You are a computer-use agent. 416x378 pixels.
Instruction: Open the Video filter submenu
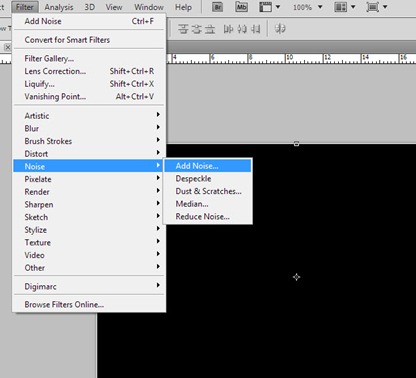[x=89, y=255]
